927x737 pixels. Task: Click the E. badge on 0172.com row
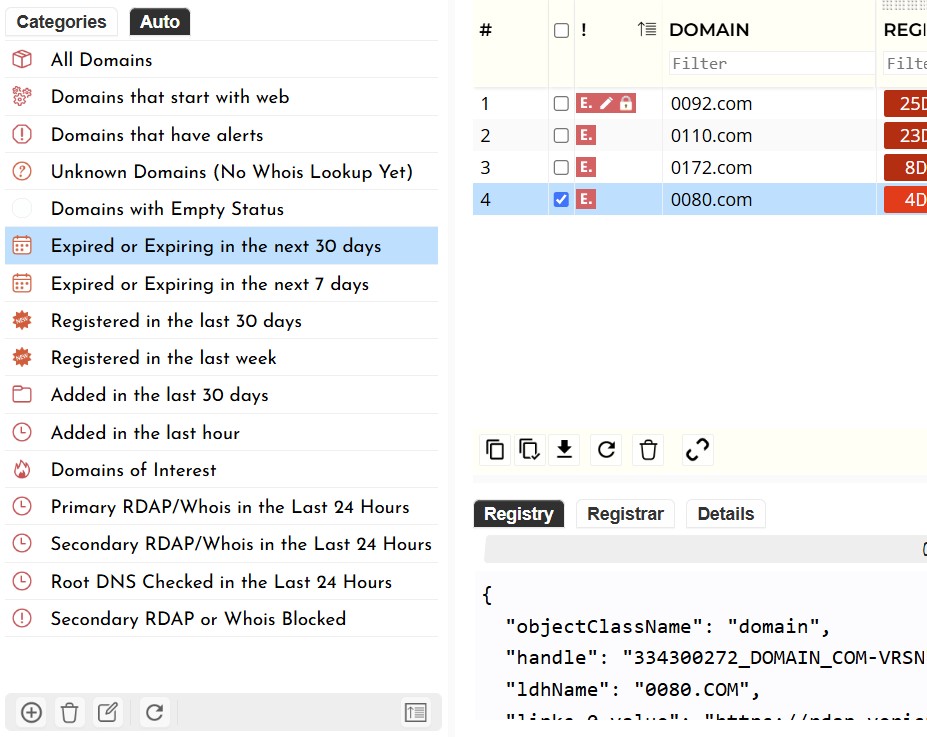point(586,167)
